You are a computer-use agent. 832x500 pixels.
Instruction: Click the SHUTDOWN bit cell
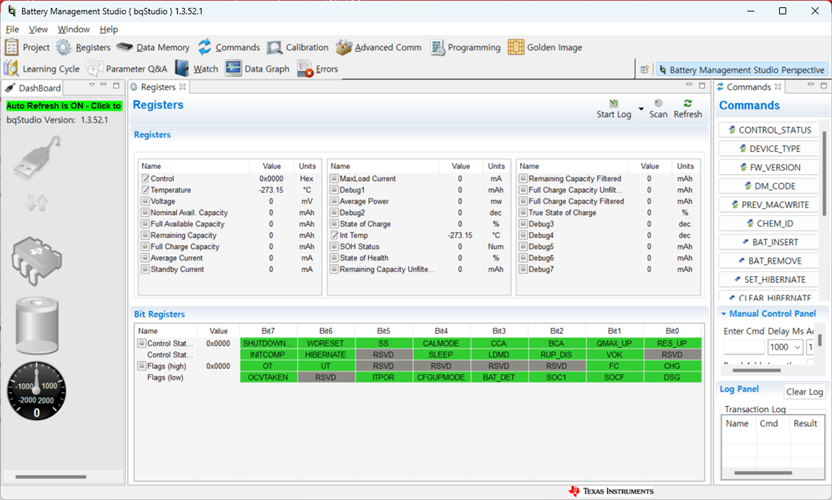pyautogui.click(x=268, y=343)
